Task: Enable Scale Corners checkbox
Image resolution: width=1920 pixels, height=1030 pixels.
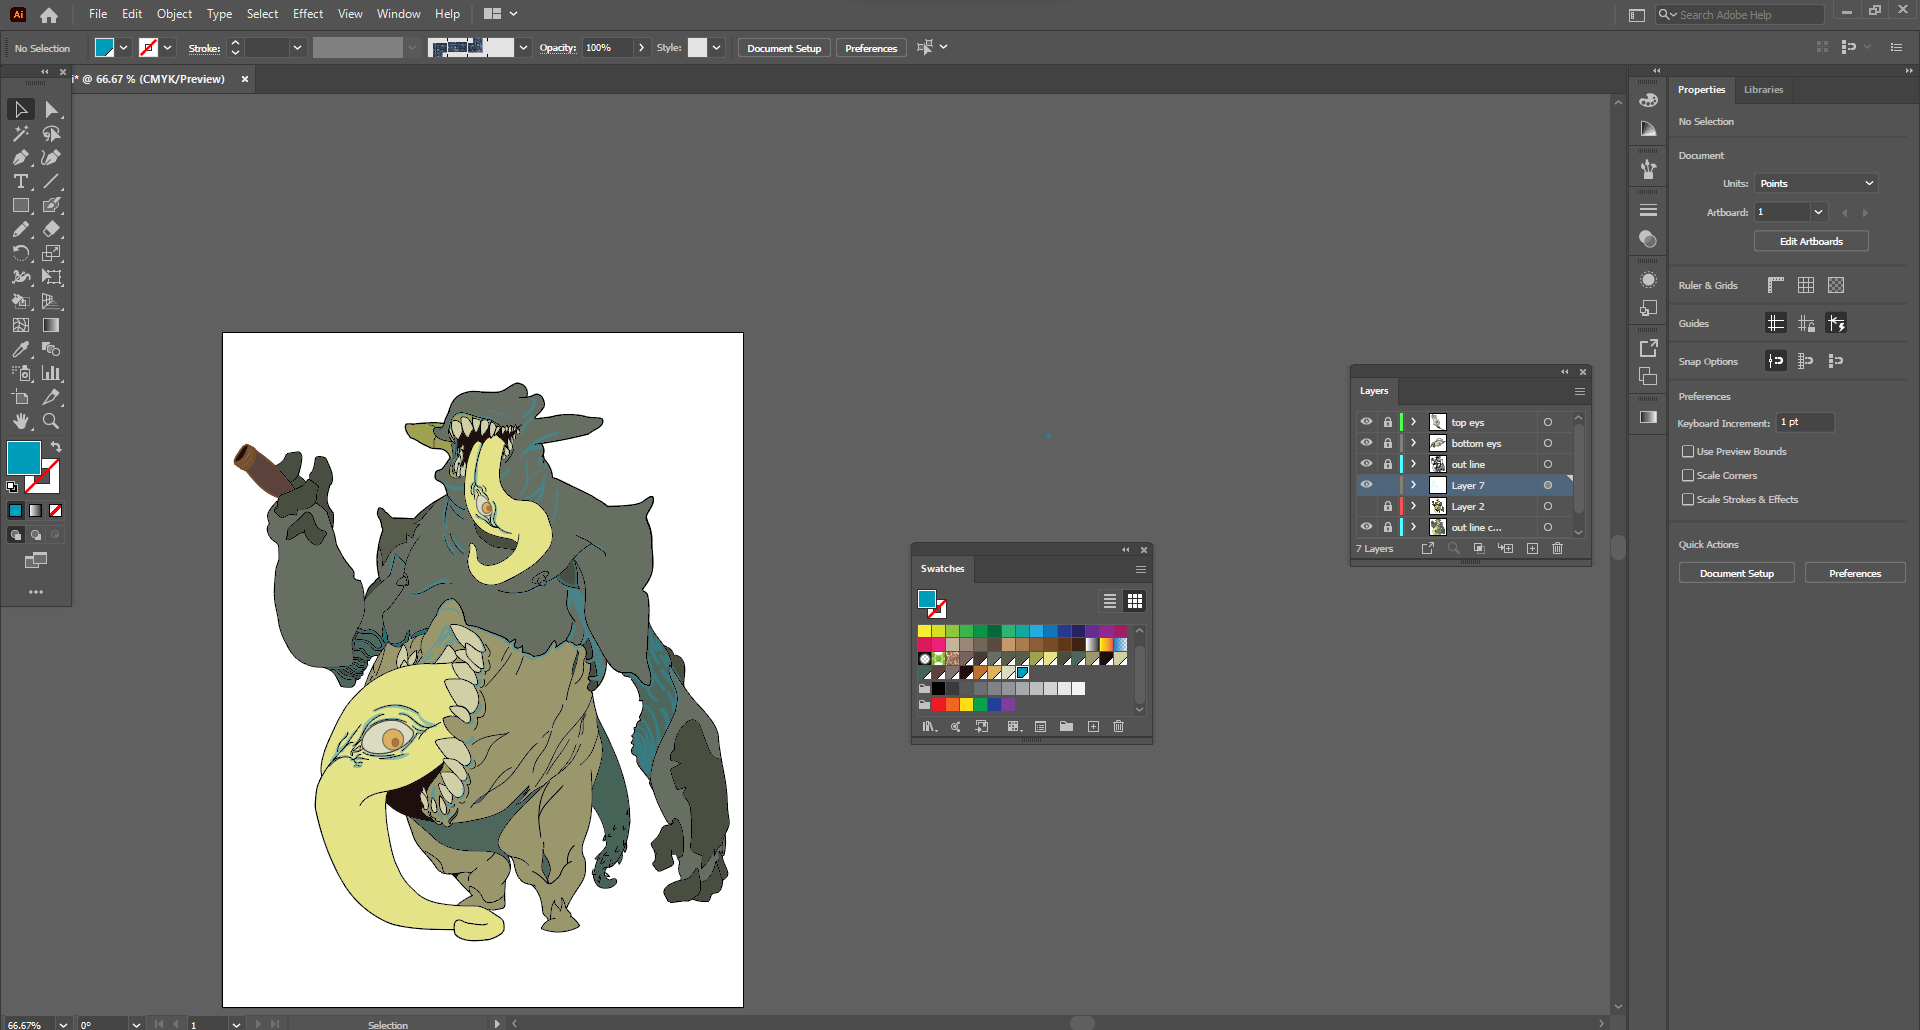Action: click(1688, 475)
